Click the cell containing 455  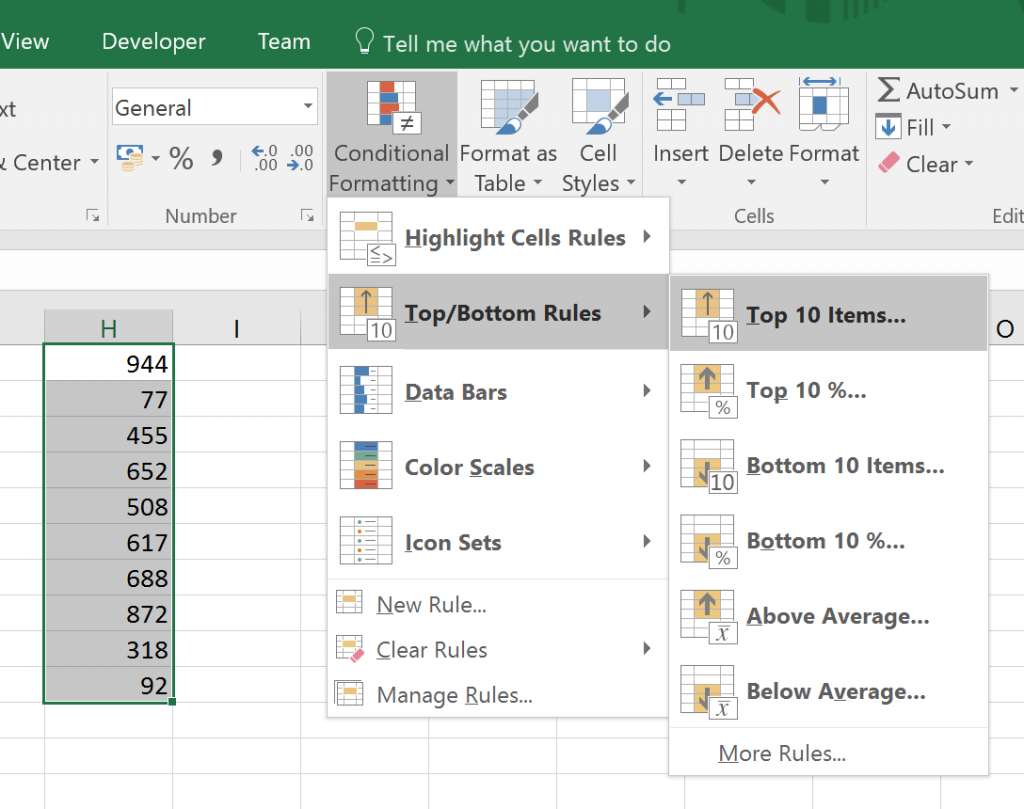[108, 435]
